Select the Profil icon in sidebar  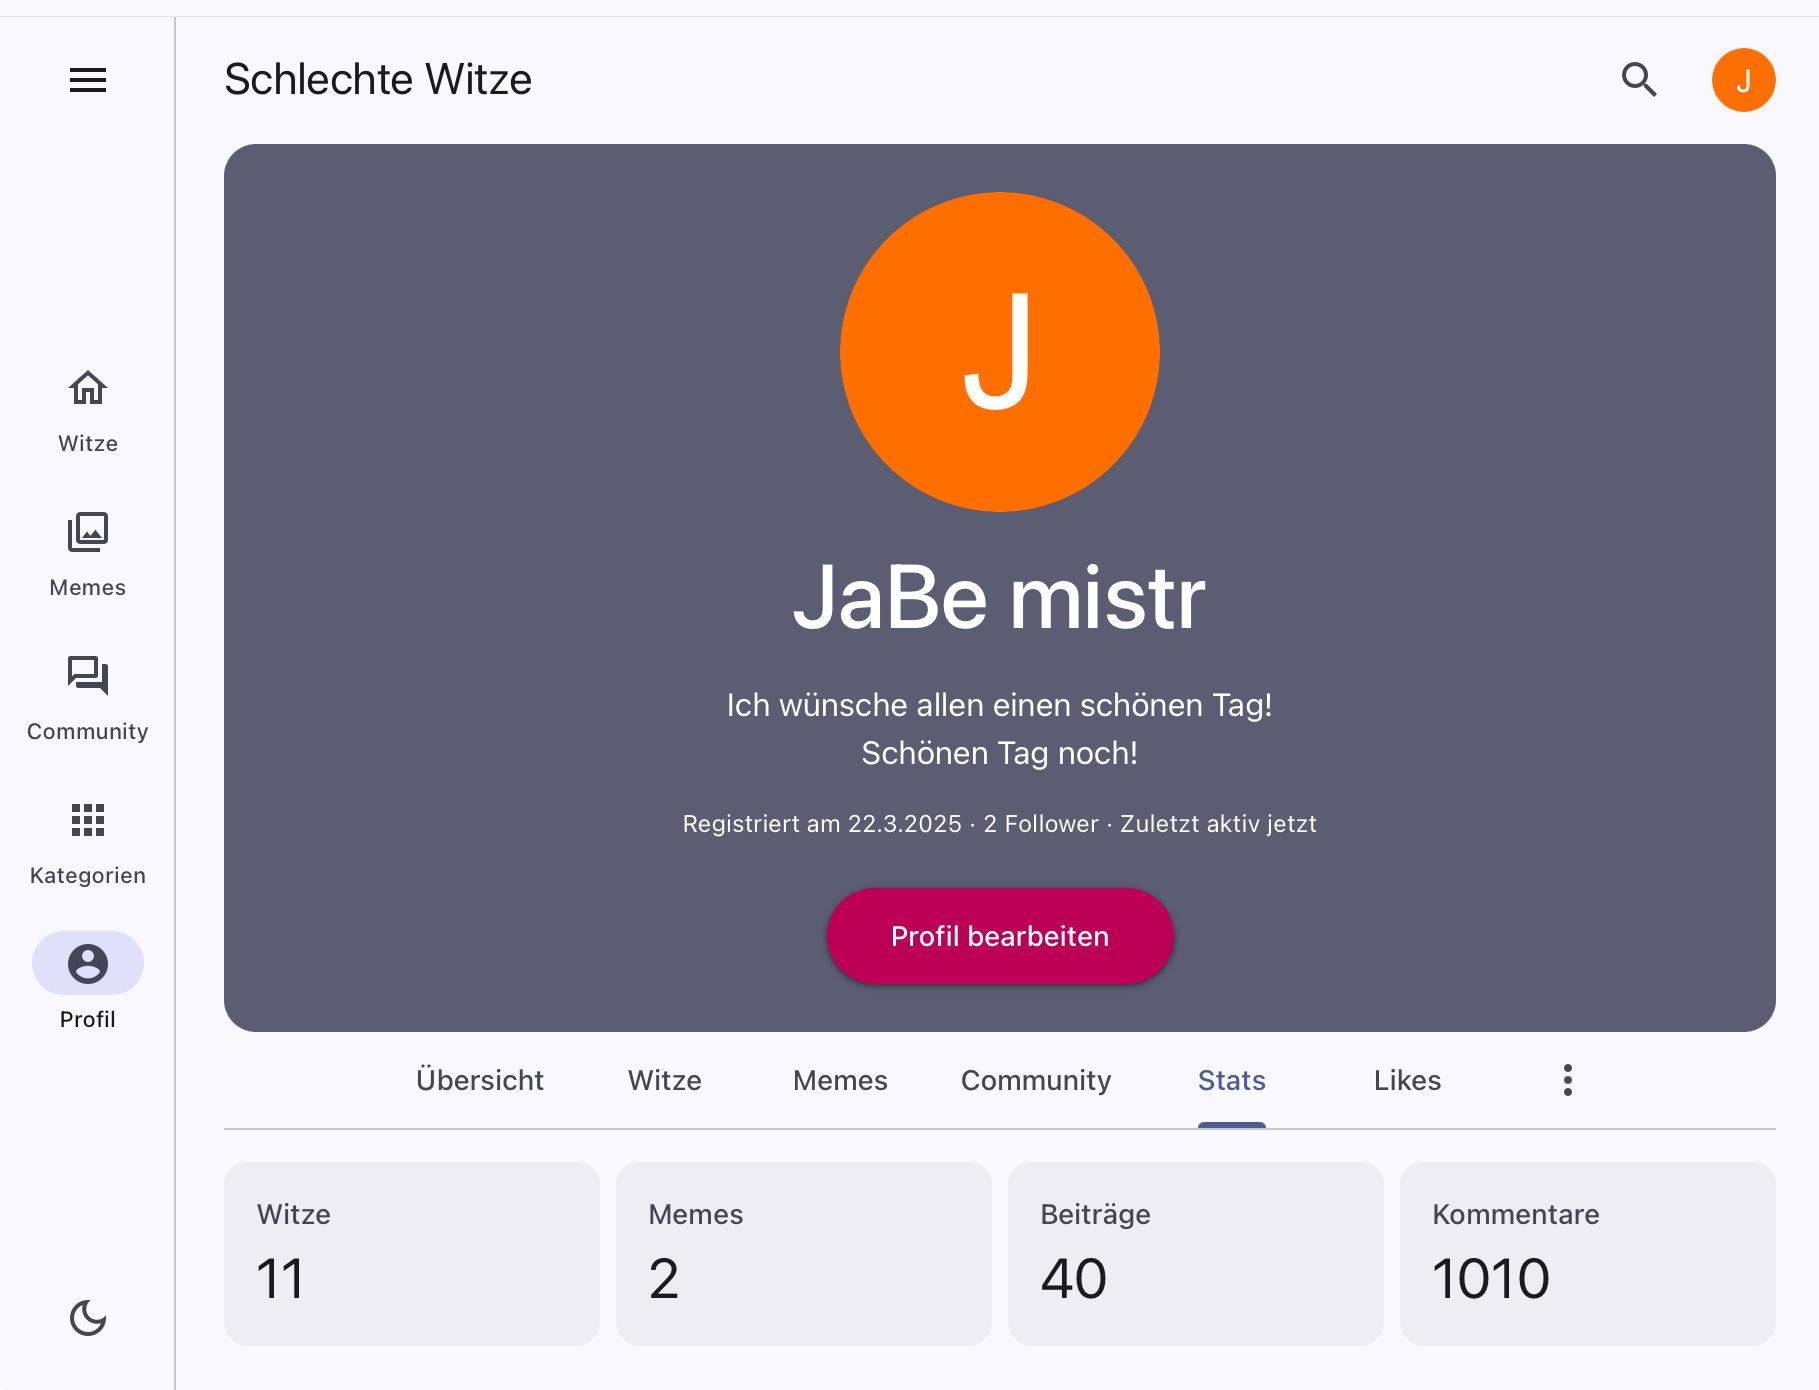point(88,964)
